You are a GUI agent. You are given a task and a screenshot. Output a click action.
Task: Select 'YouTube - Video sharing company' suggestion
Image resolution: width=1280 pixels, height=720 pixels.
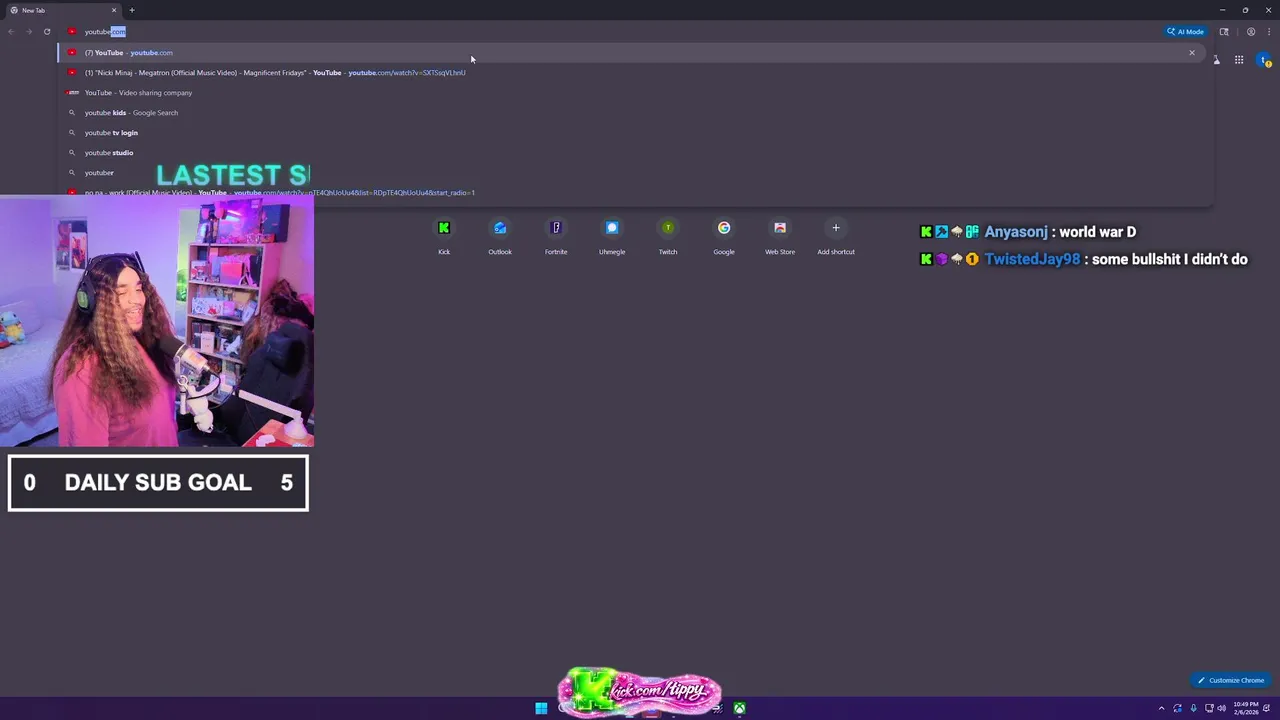[x=634, y=92]
